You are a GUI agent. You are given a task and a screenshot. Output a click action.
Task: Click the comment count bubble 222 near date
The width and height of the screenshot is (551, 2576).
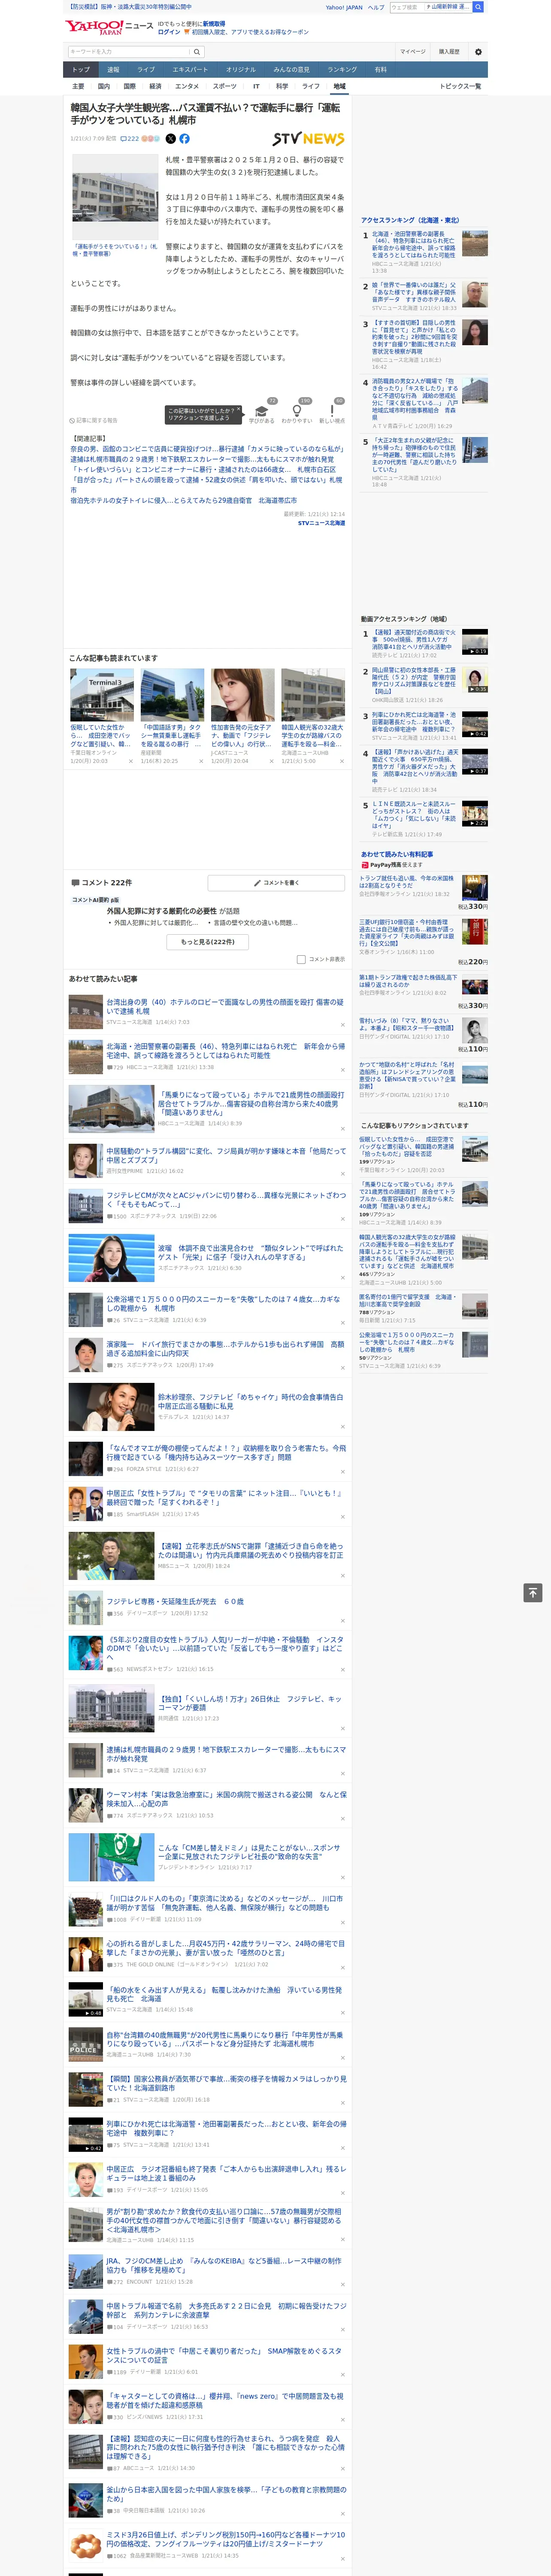[x=130, y=139]
